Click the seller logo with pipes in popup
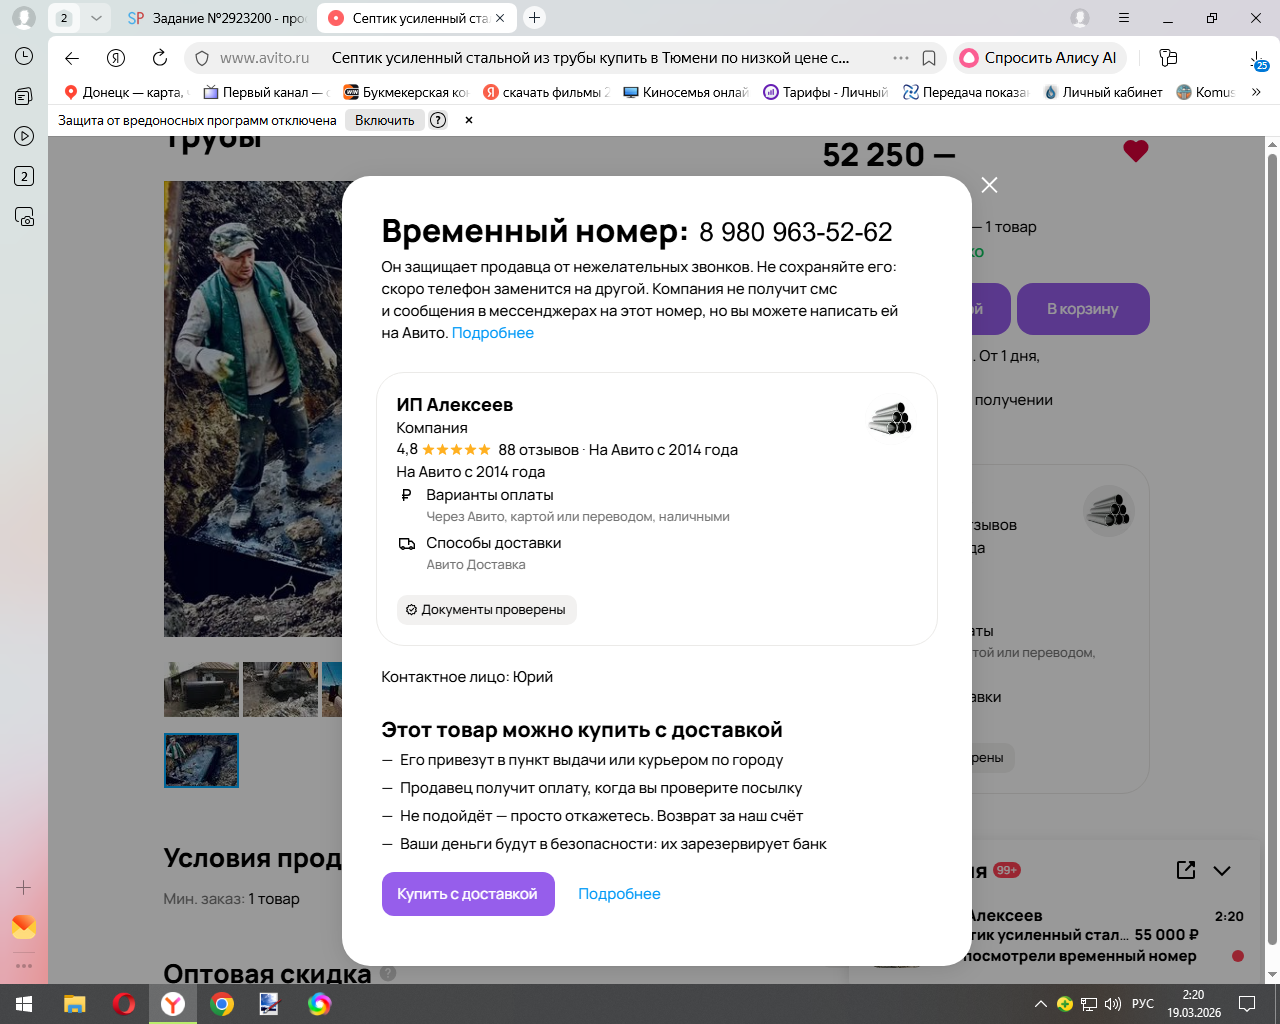 [x=891, y=419]
